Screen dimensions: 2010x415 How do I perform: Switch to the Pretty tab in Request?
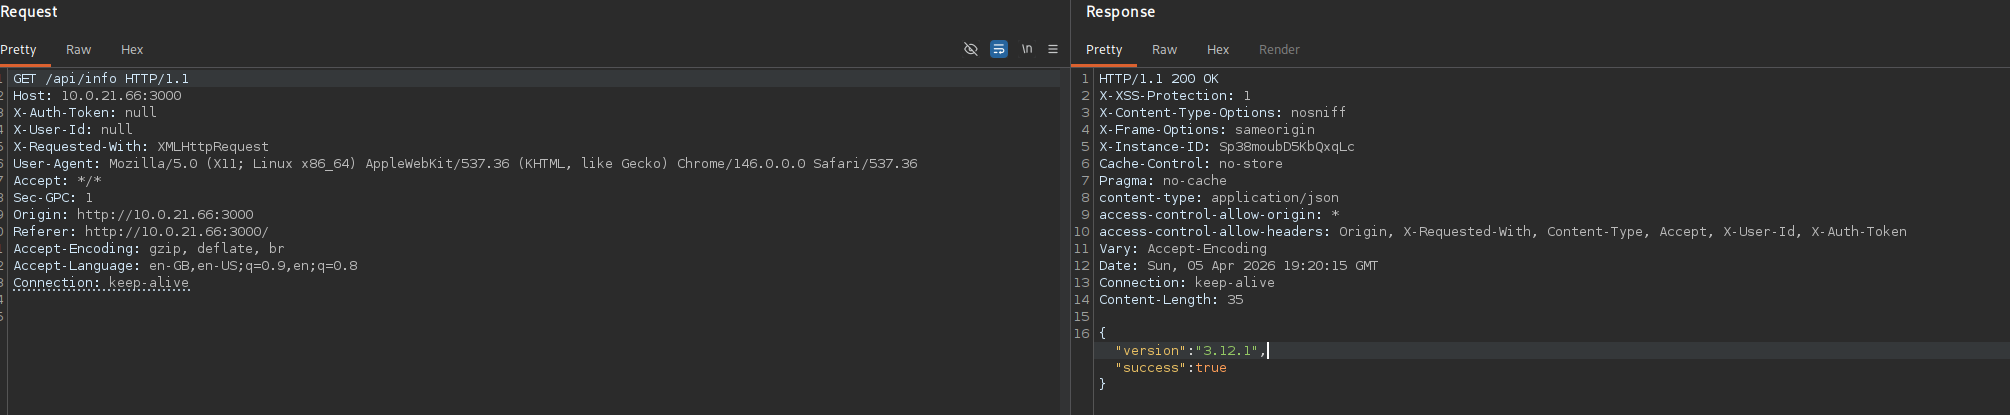[18, 49]
